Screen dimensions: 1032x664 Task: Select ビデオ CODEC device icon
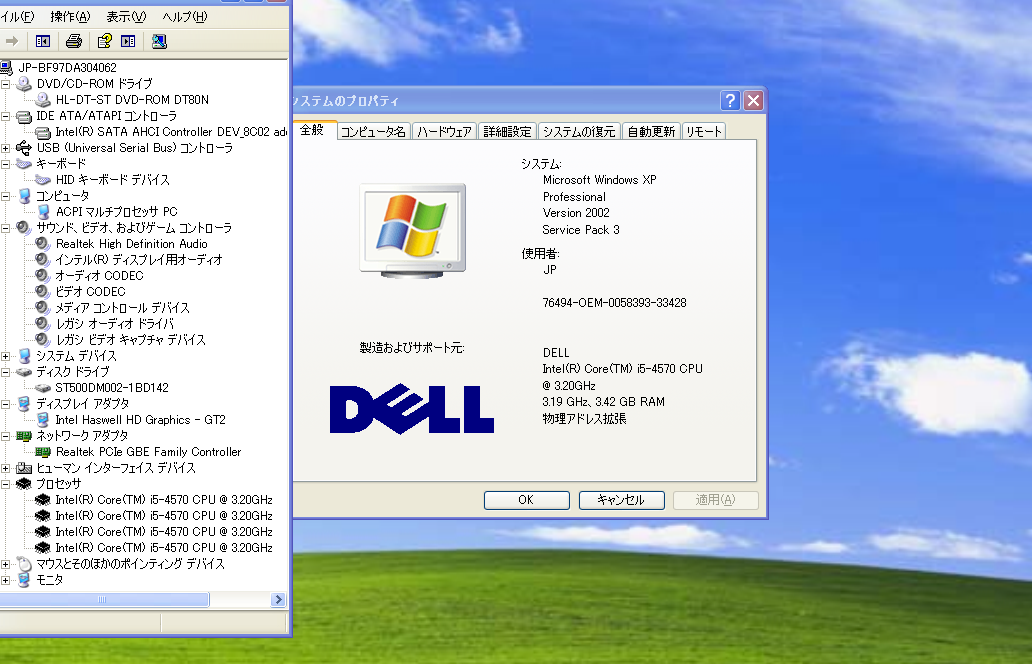(43, 292)
